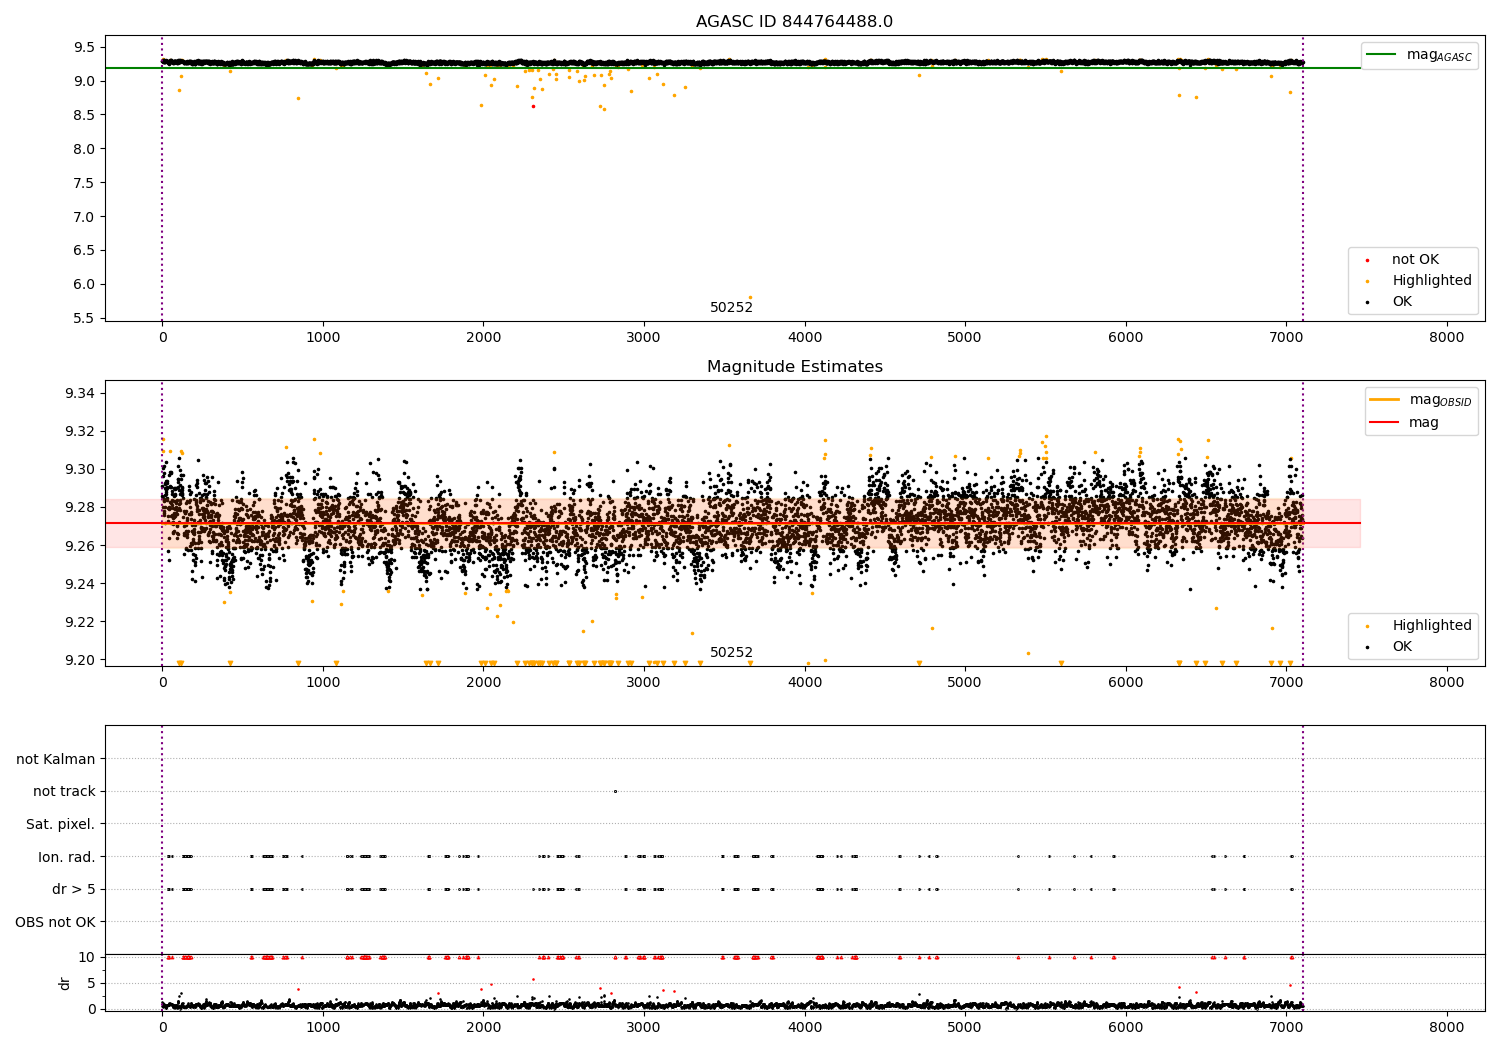
Task: Click the '4000' x-axis tick under the top plot
Action: click(804, 338)
